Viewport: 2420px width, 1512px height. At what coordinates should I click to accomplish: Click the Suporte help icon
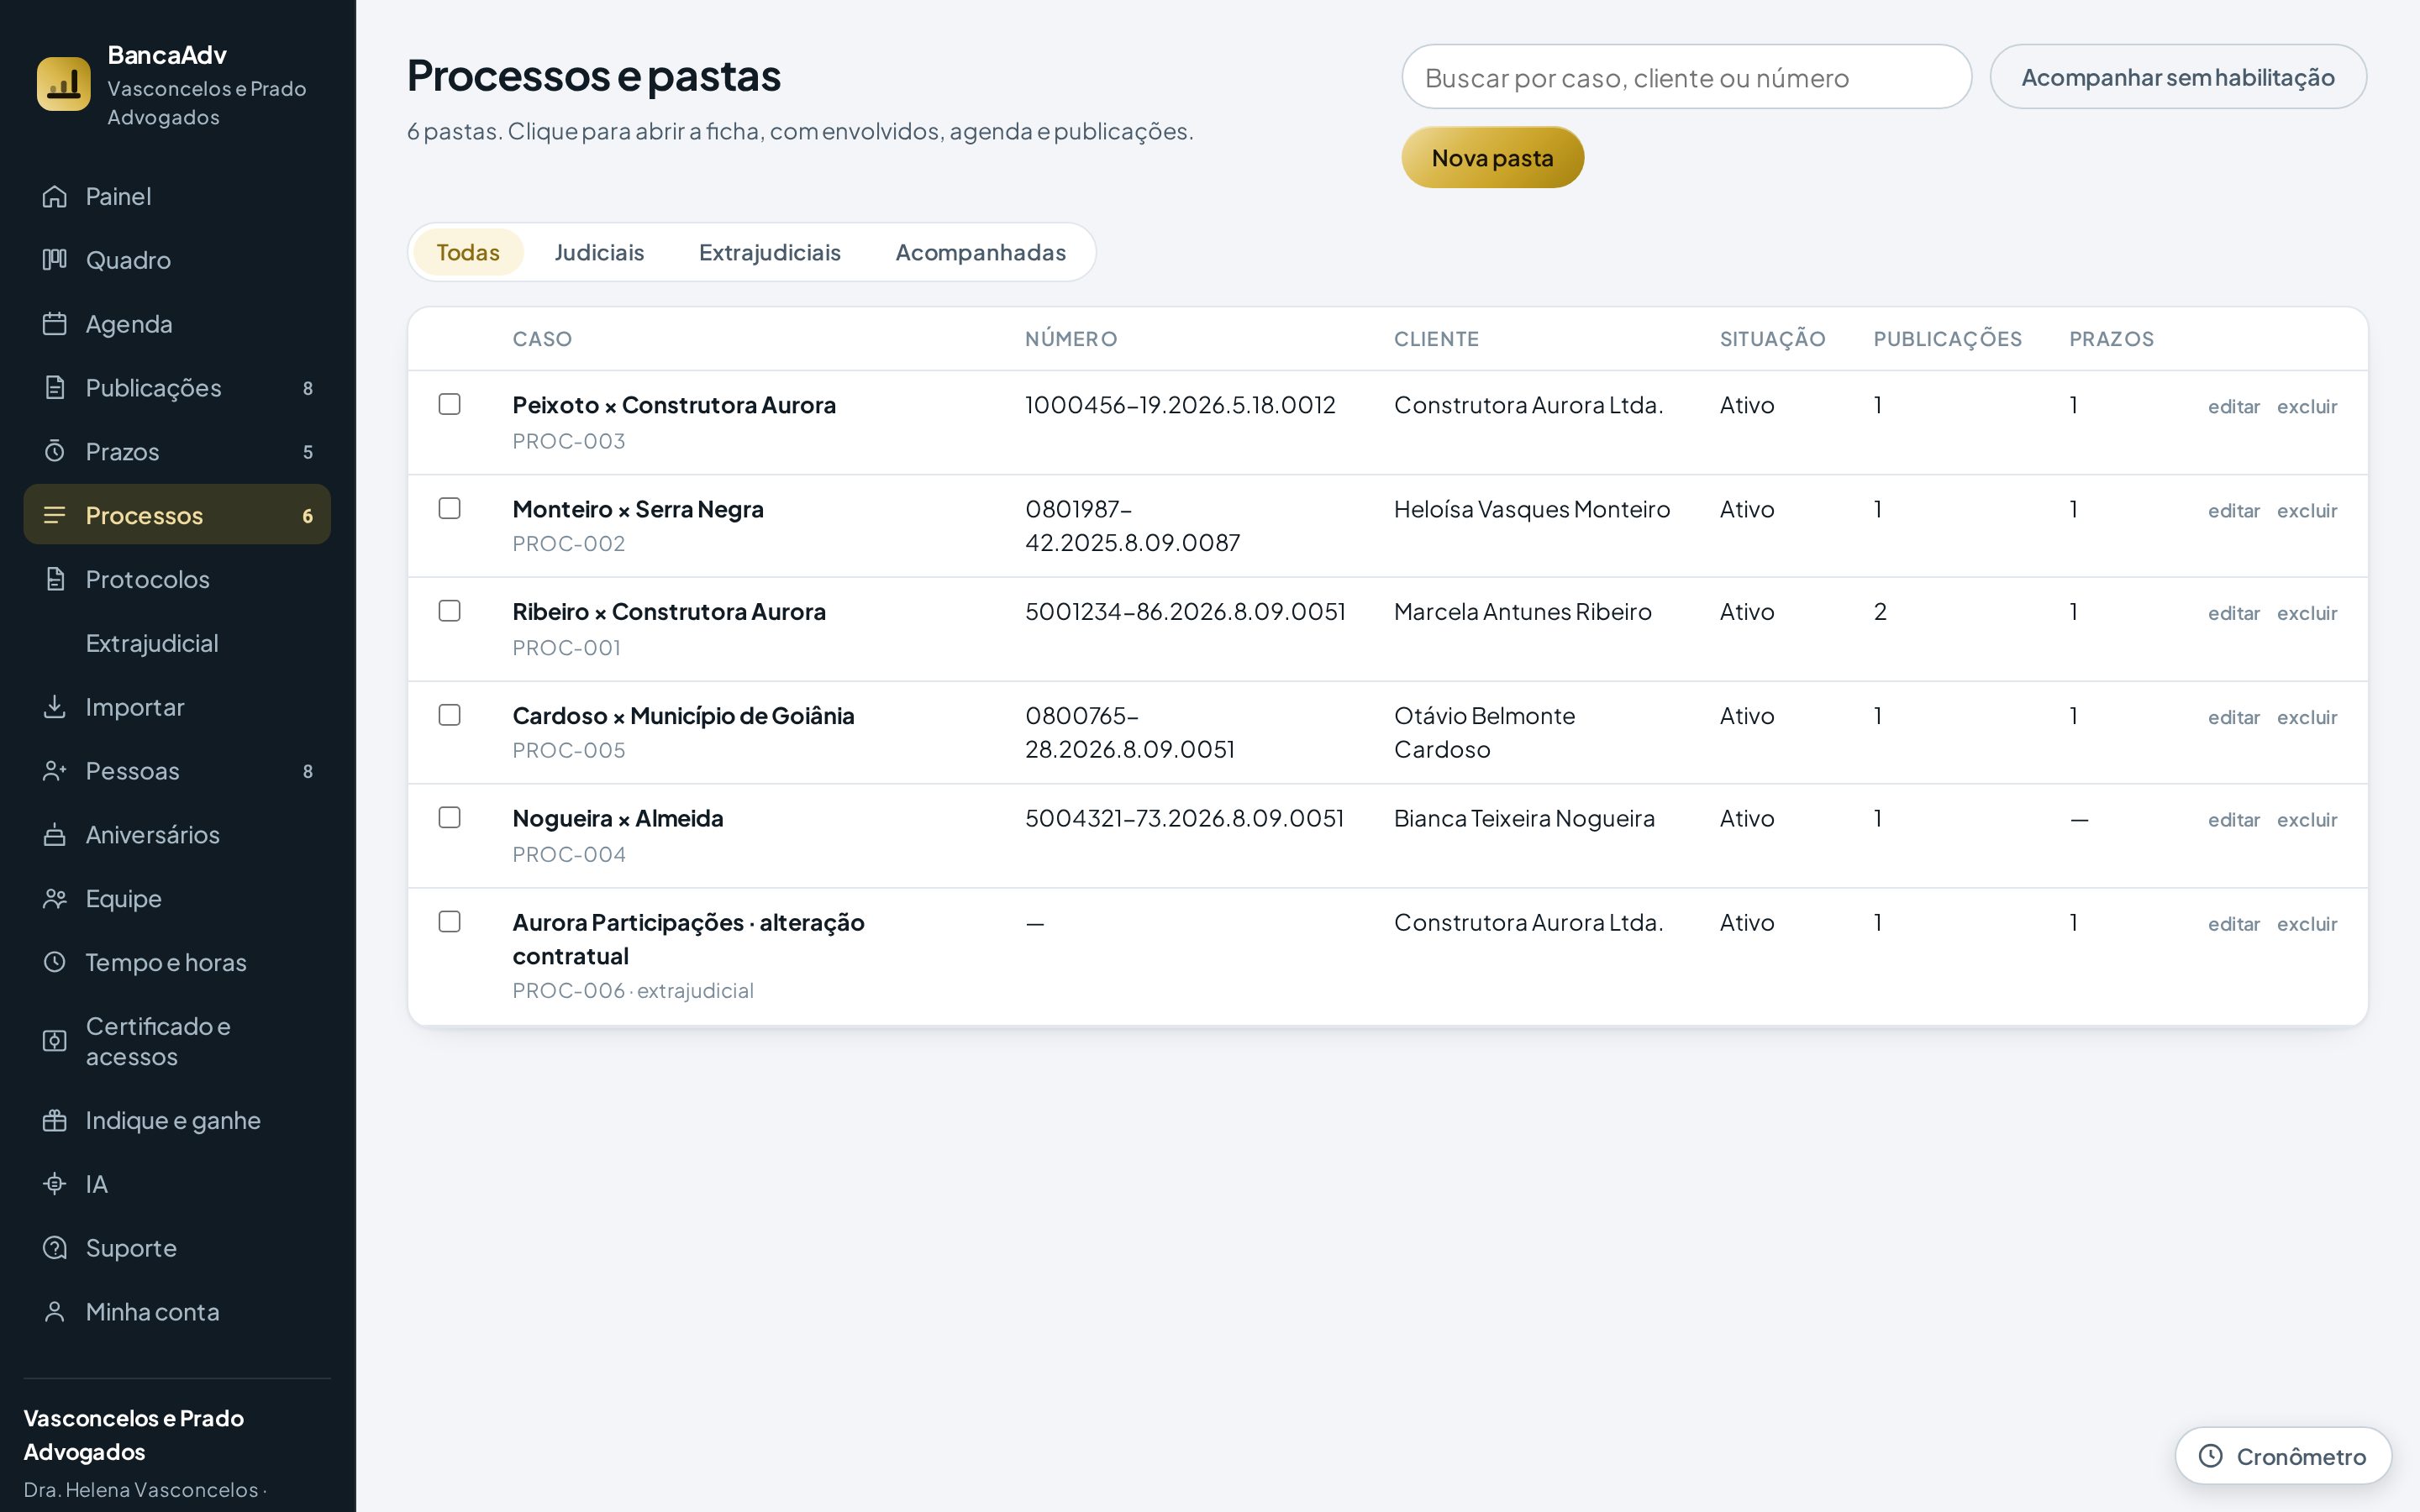coord(55,1248)
